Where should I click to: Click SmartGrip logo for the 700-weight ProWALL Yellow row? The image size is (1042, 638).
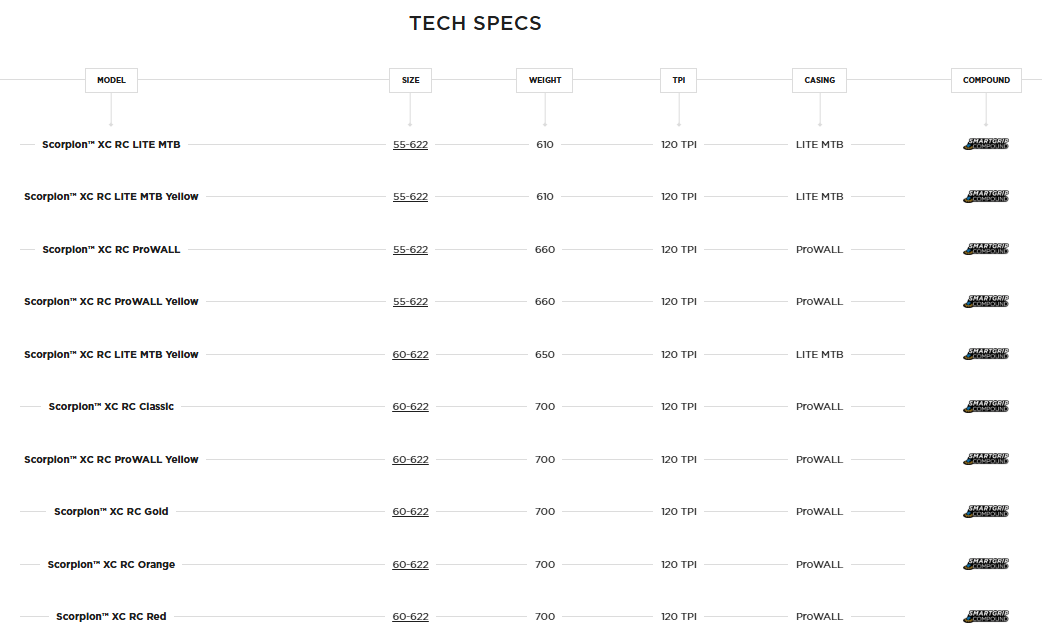[x=986, y=460]
